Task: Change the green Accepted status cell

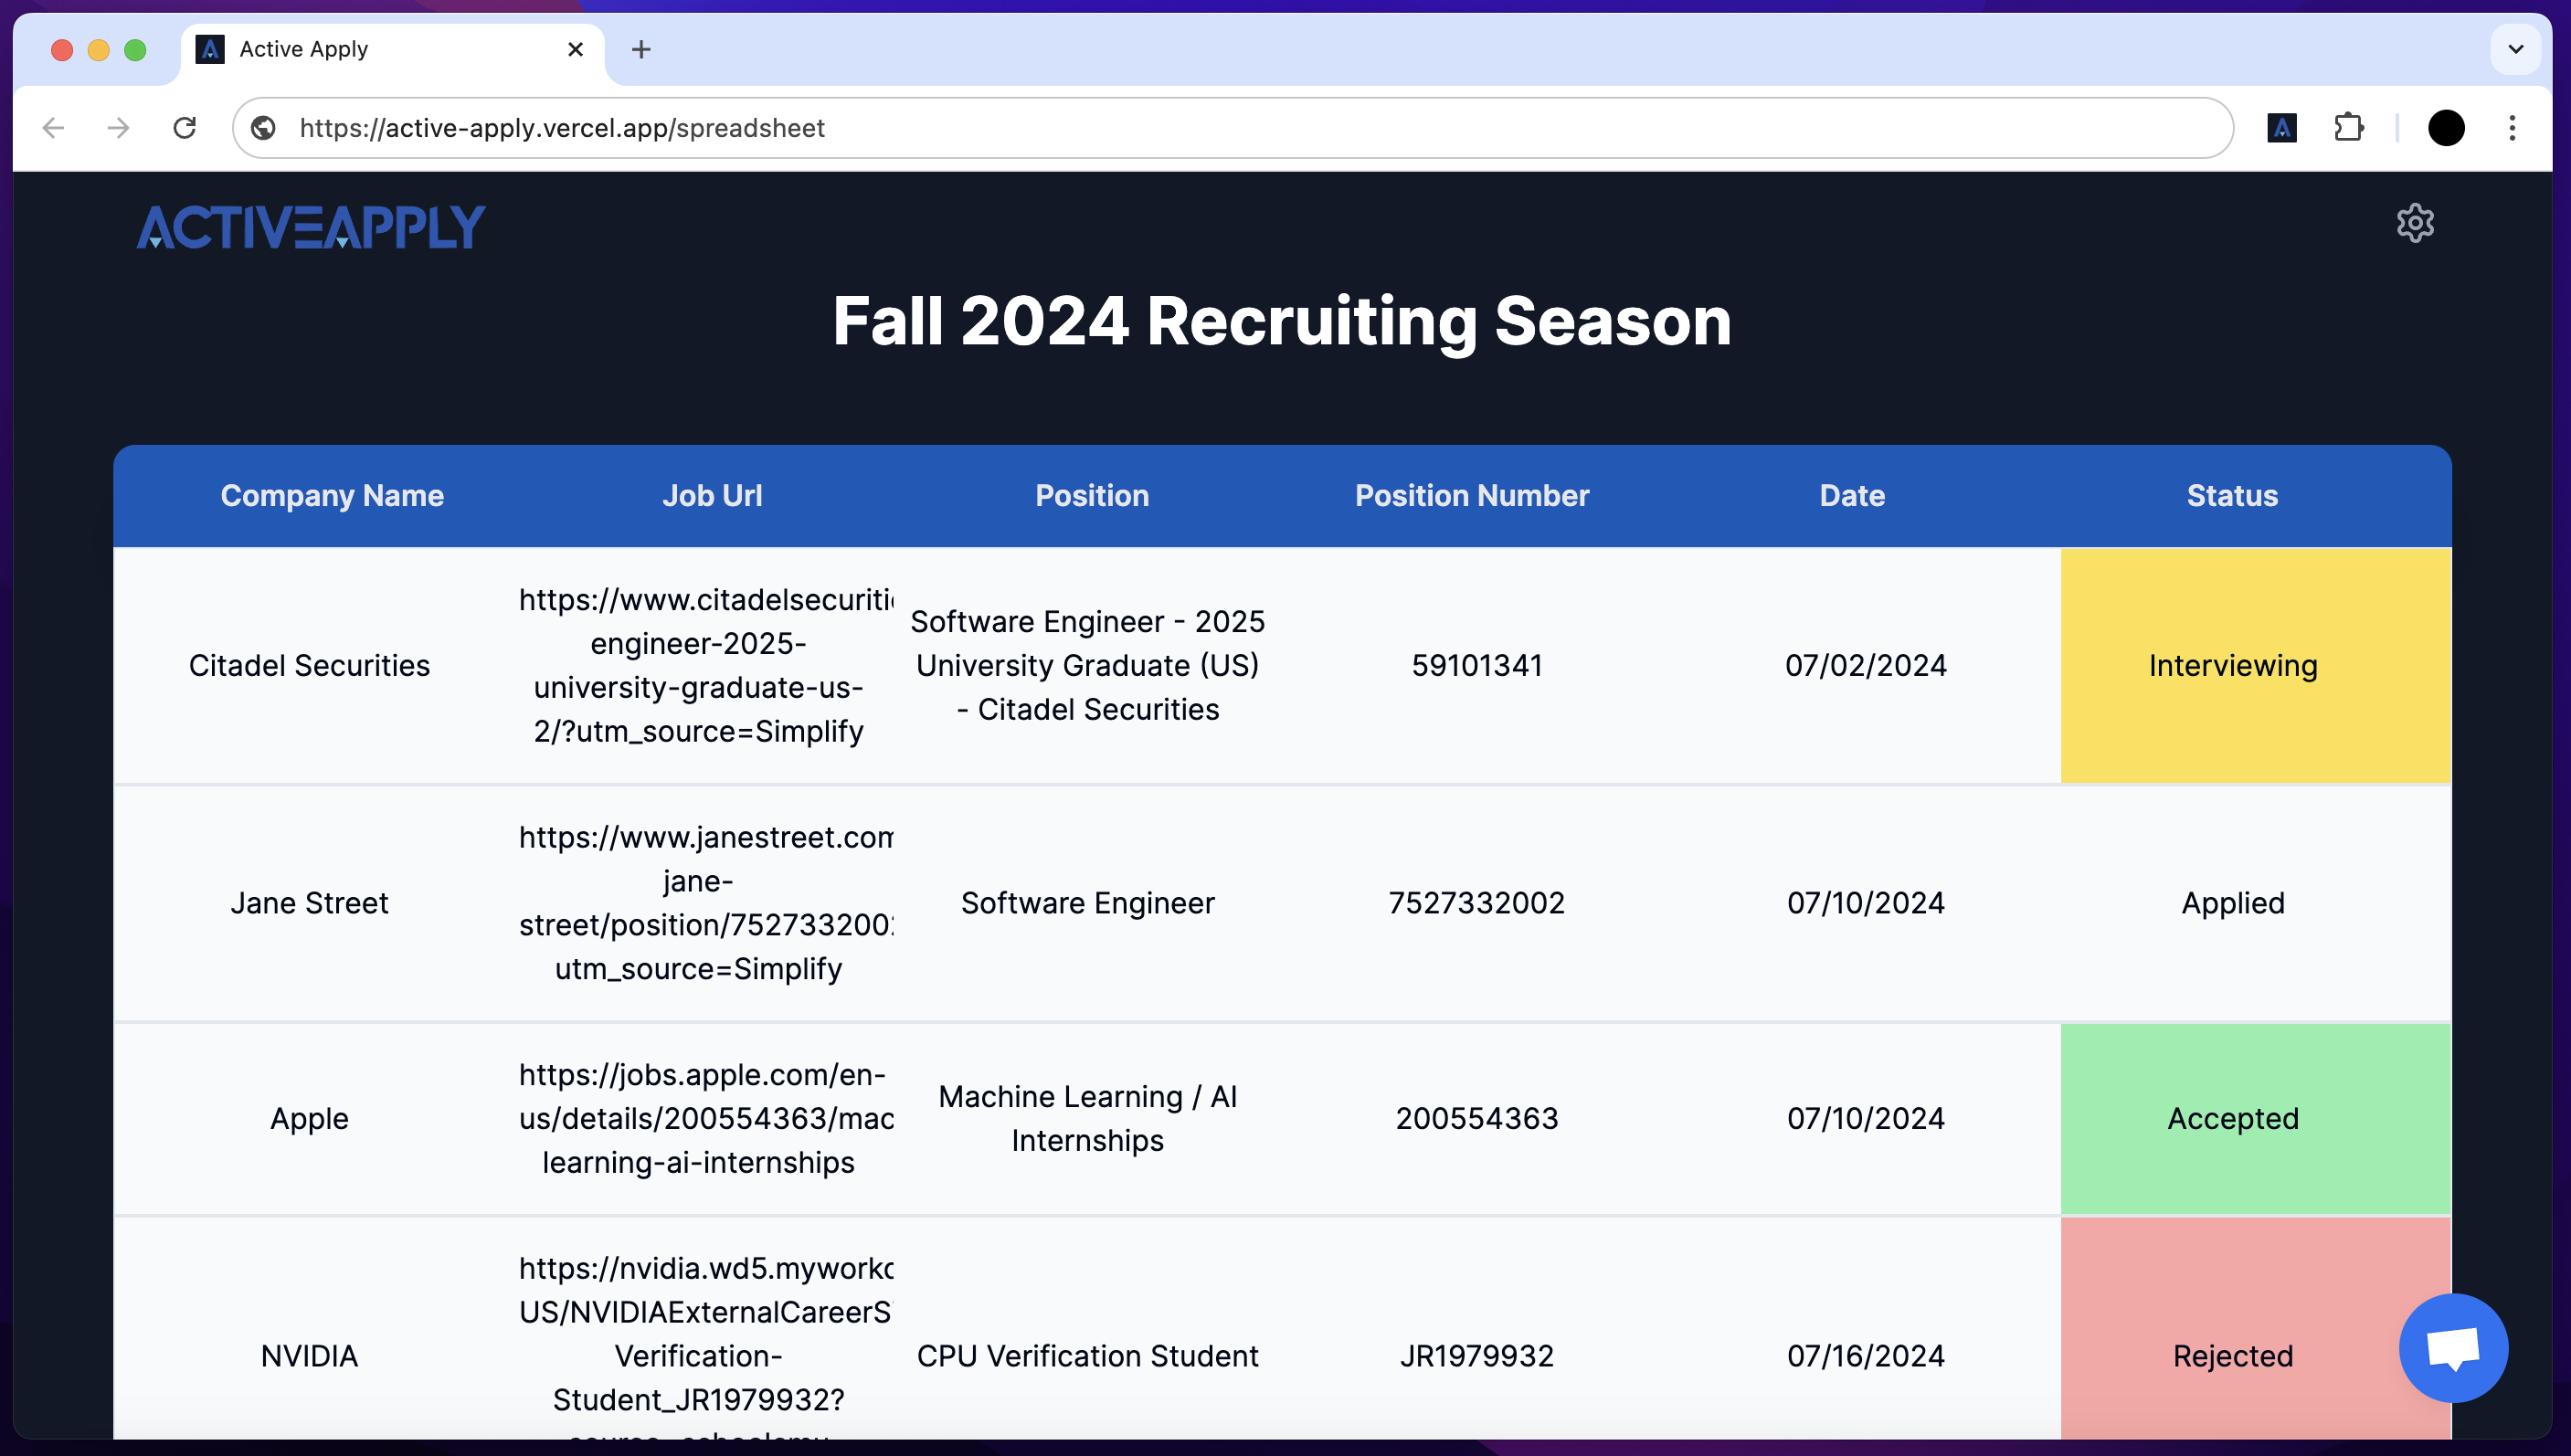Action: [2256, 1118]
